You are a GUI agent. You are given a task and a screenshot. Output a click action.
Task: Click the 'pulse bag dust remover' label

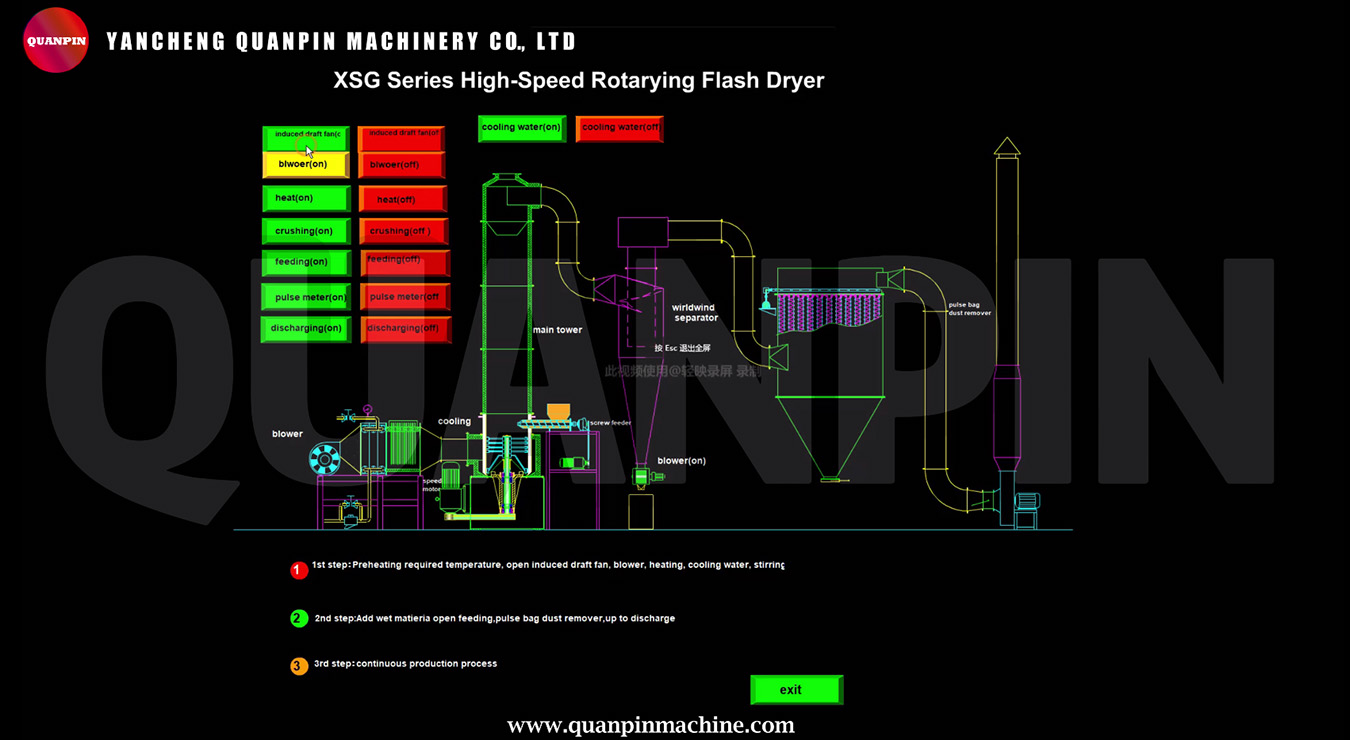point(970,309)
